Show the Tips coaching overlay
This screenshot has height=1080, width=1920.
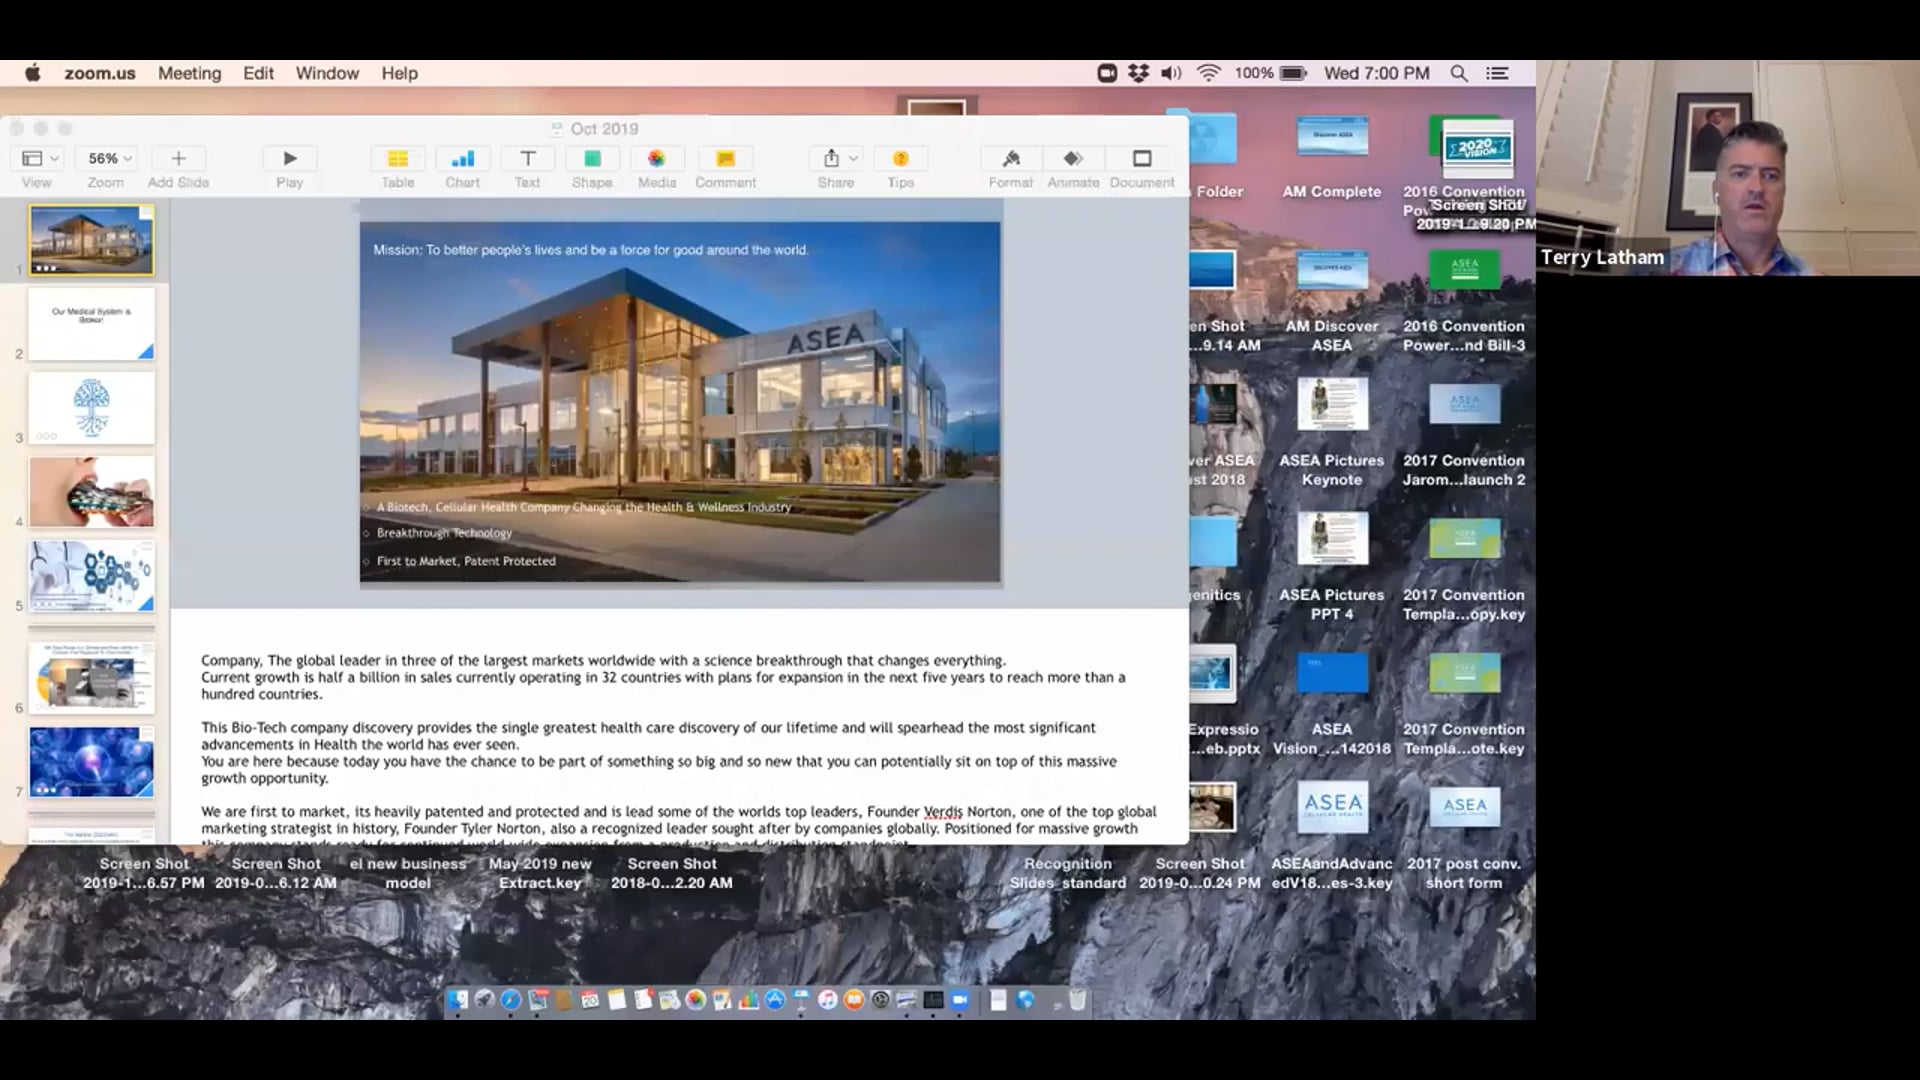click(900, 159)
